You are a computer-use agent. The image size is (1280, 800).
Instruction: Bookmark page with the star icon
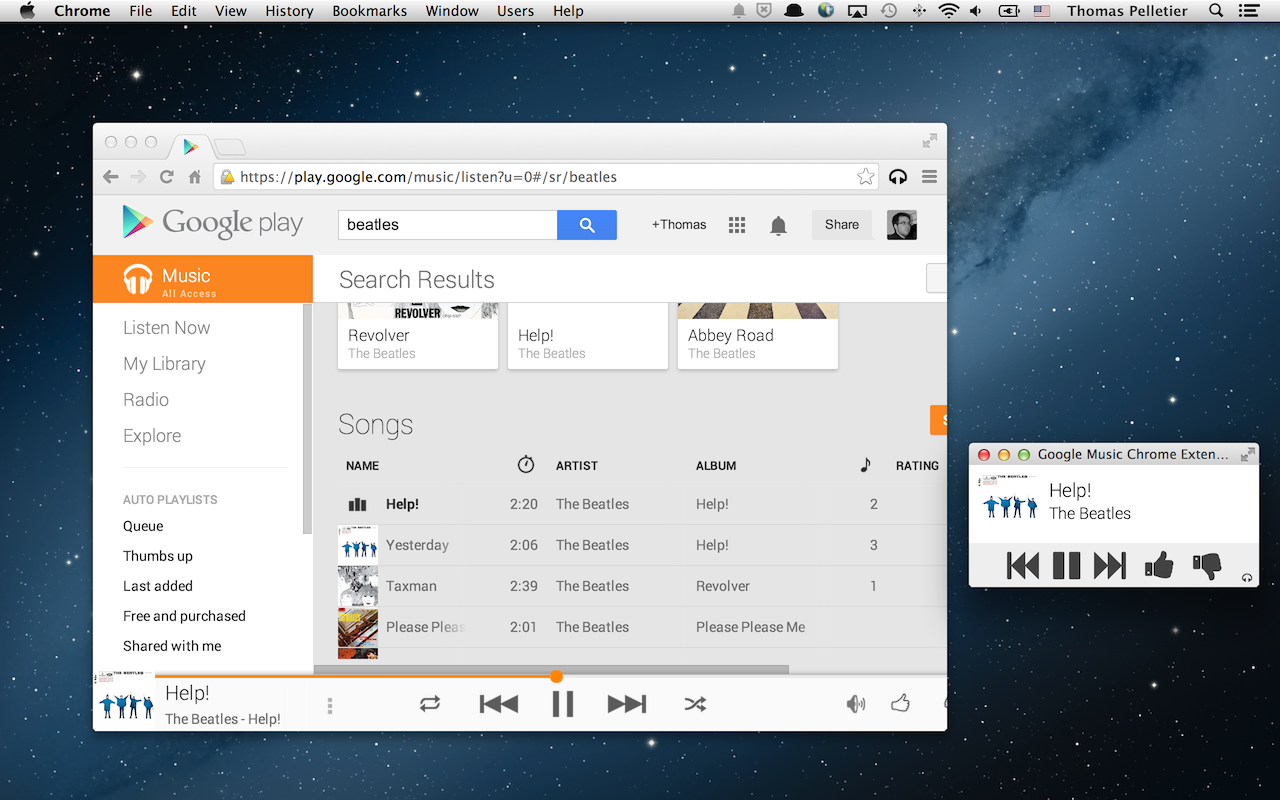click(x=866, y=177)
